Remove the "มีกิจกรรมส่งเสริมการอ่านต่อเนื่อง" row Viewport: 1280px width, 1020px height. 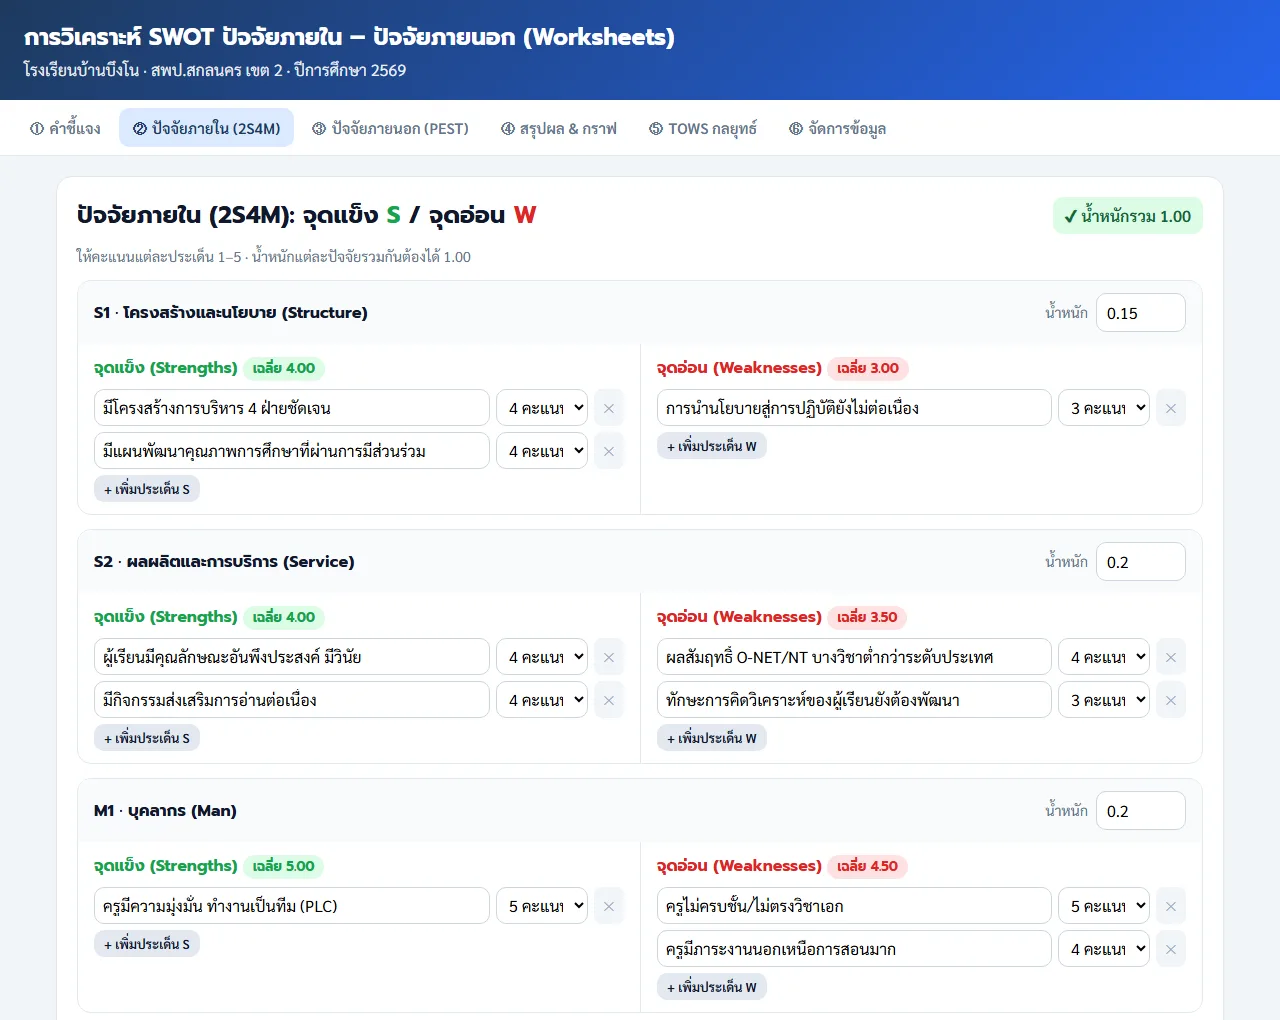click(608, 700)
